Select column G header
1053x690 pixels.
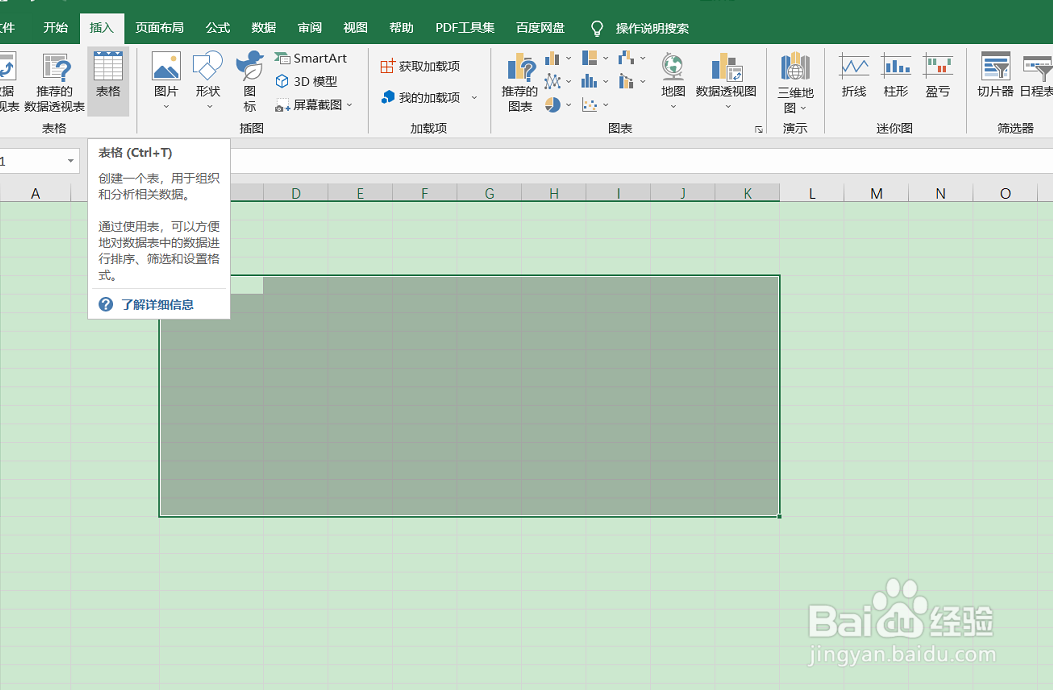pos(490,193)
